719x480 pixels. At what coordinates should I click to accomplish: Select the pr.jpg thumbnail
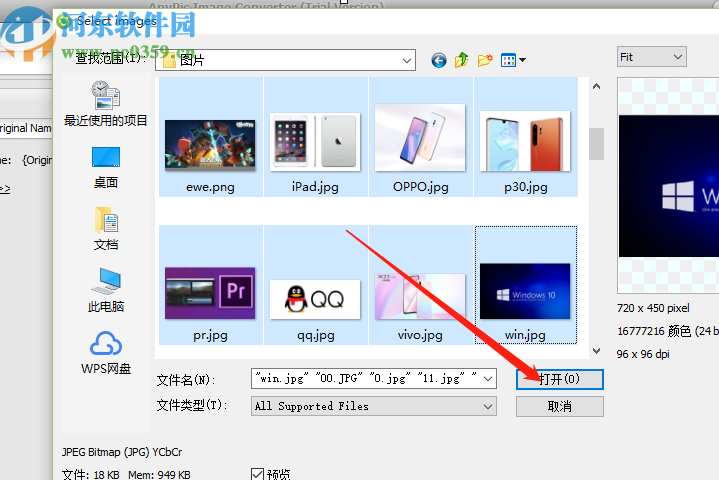(210, 293)
